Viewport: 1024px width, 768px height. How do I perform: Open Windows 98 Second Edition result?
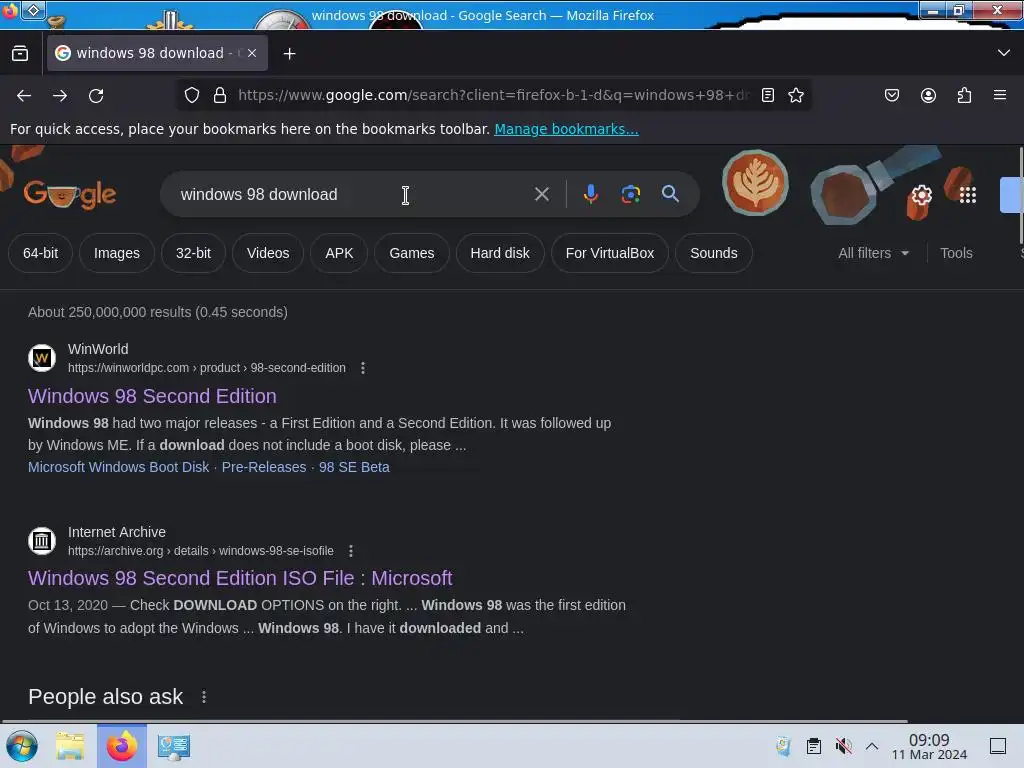pyautogui.click(x=152, y=396)
